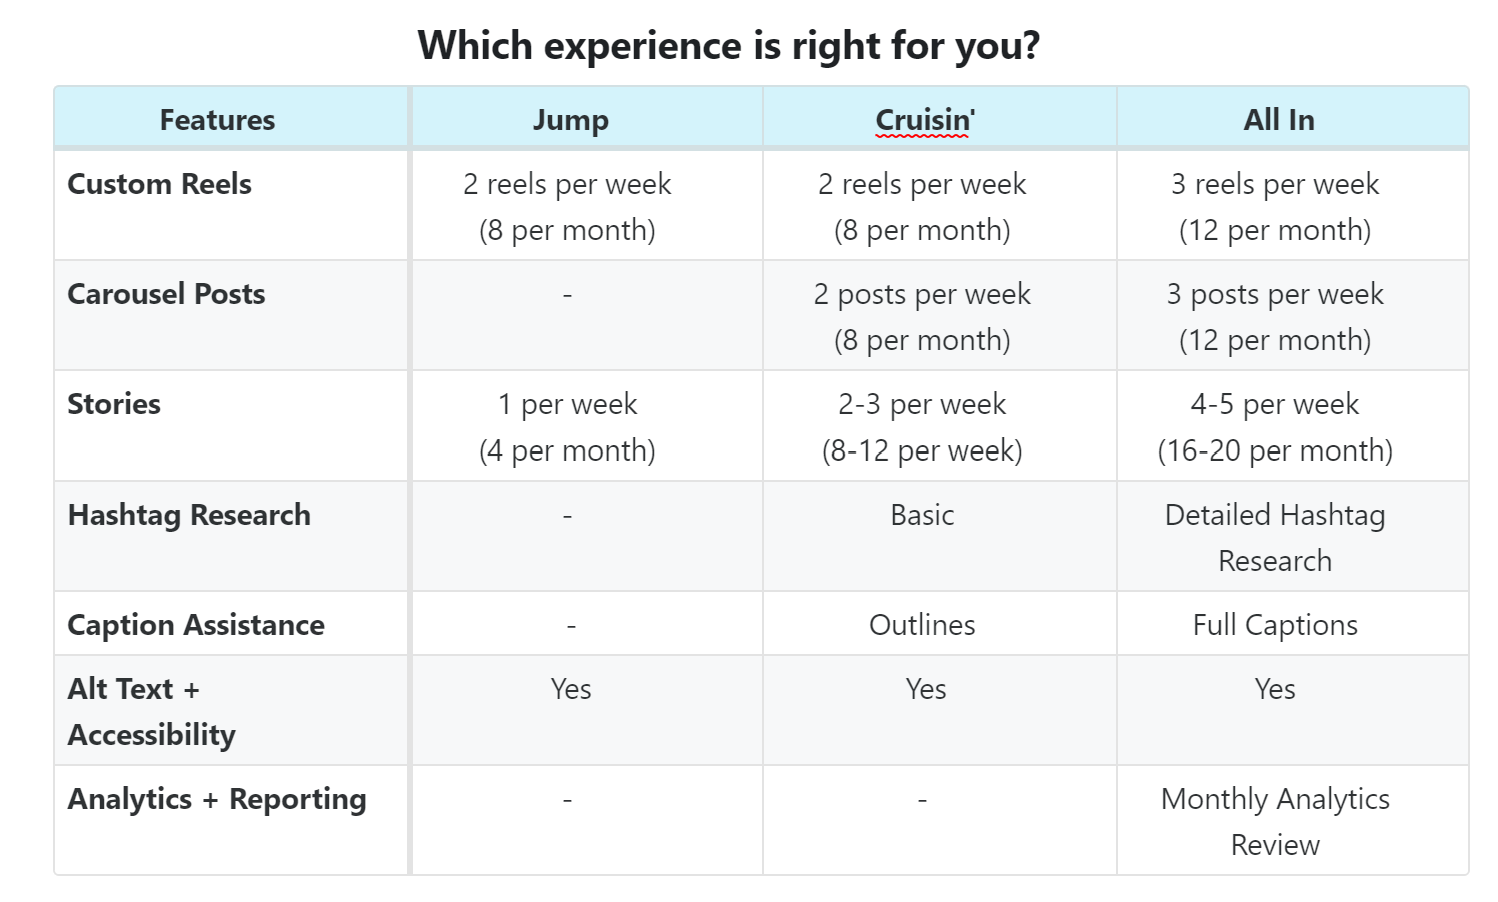Select the Features column header
Image resolution: width=1498 pixels, height=902 pixels.
pyautogui.click(x=217, y=120)
